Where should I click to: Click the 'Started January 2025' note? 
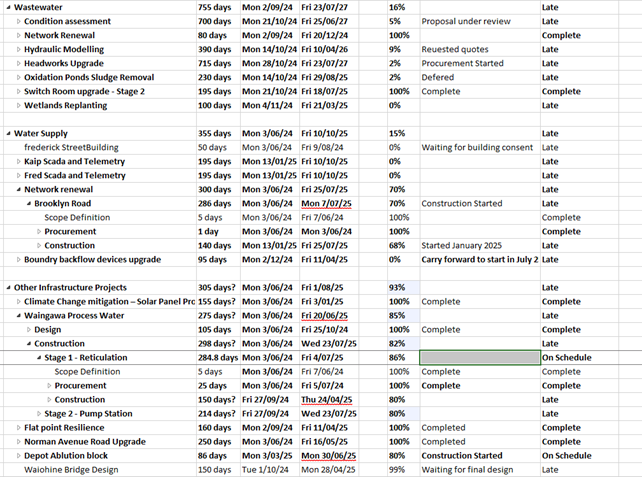pos(461,246)
